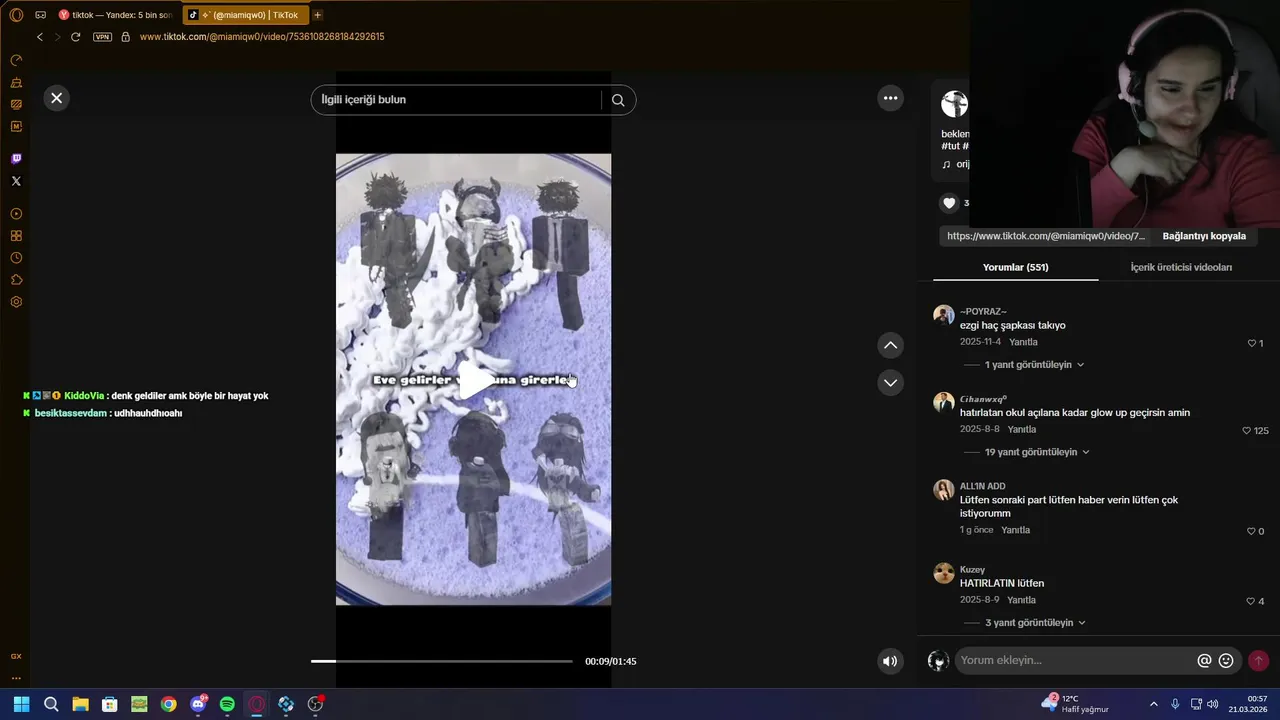The width and height of the screenshot is (1280, 720).
Task: Reload the TikTok page
Action: [75, 37]
